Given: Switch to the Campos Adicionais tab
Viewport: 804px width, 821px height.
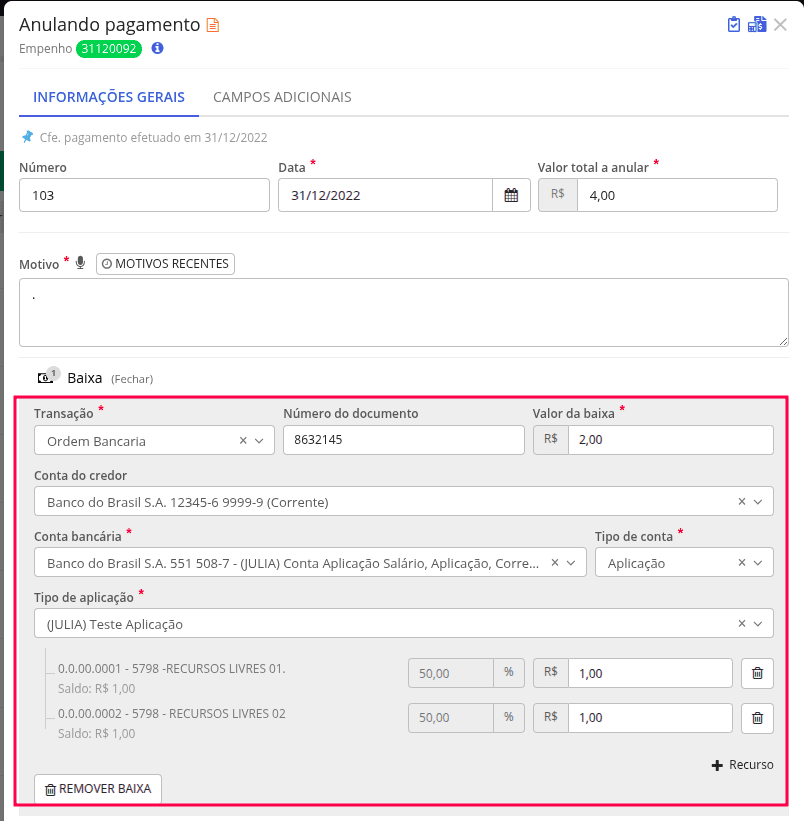Looking at the screenshot, I should [x=282, y=97].
